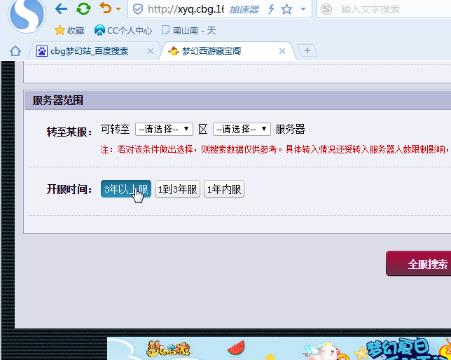451x360 pixels.
Task: Close the cbg梦幻站_百度搜索 tab
Action: coord(150,51)
